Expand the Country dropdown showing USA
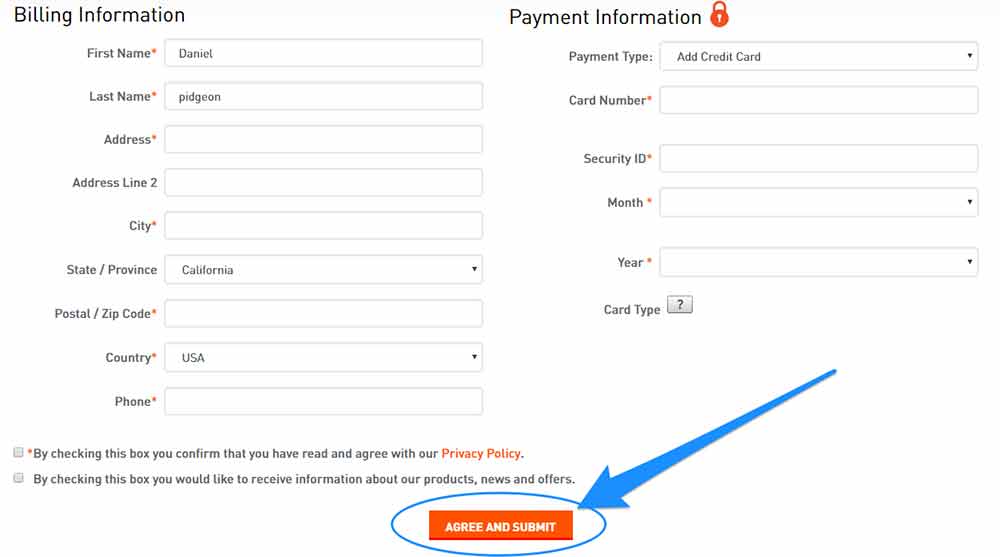 click(x=323, y=357)
